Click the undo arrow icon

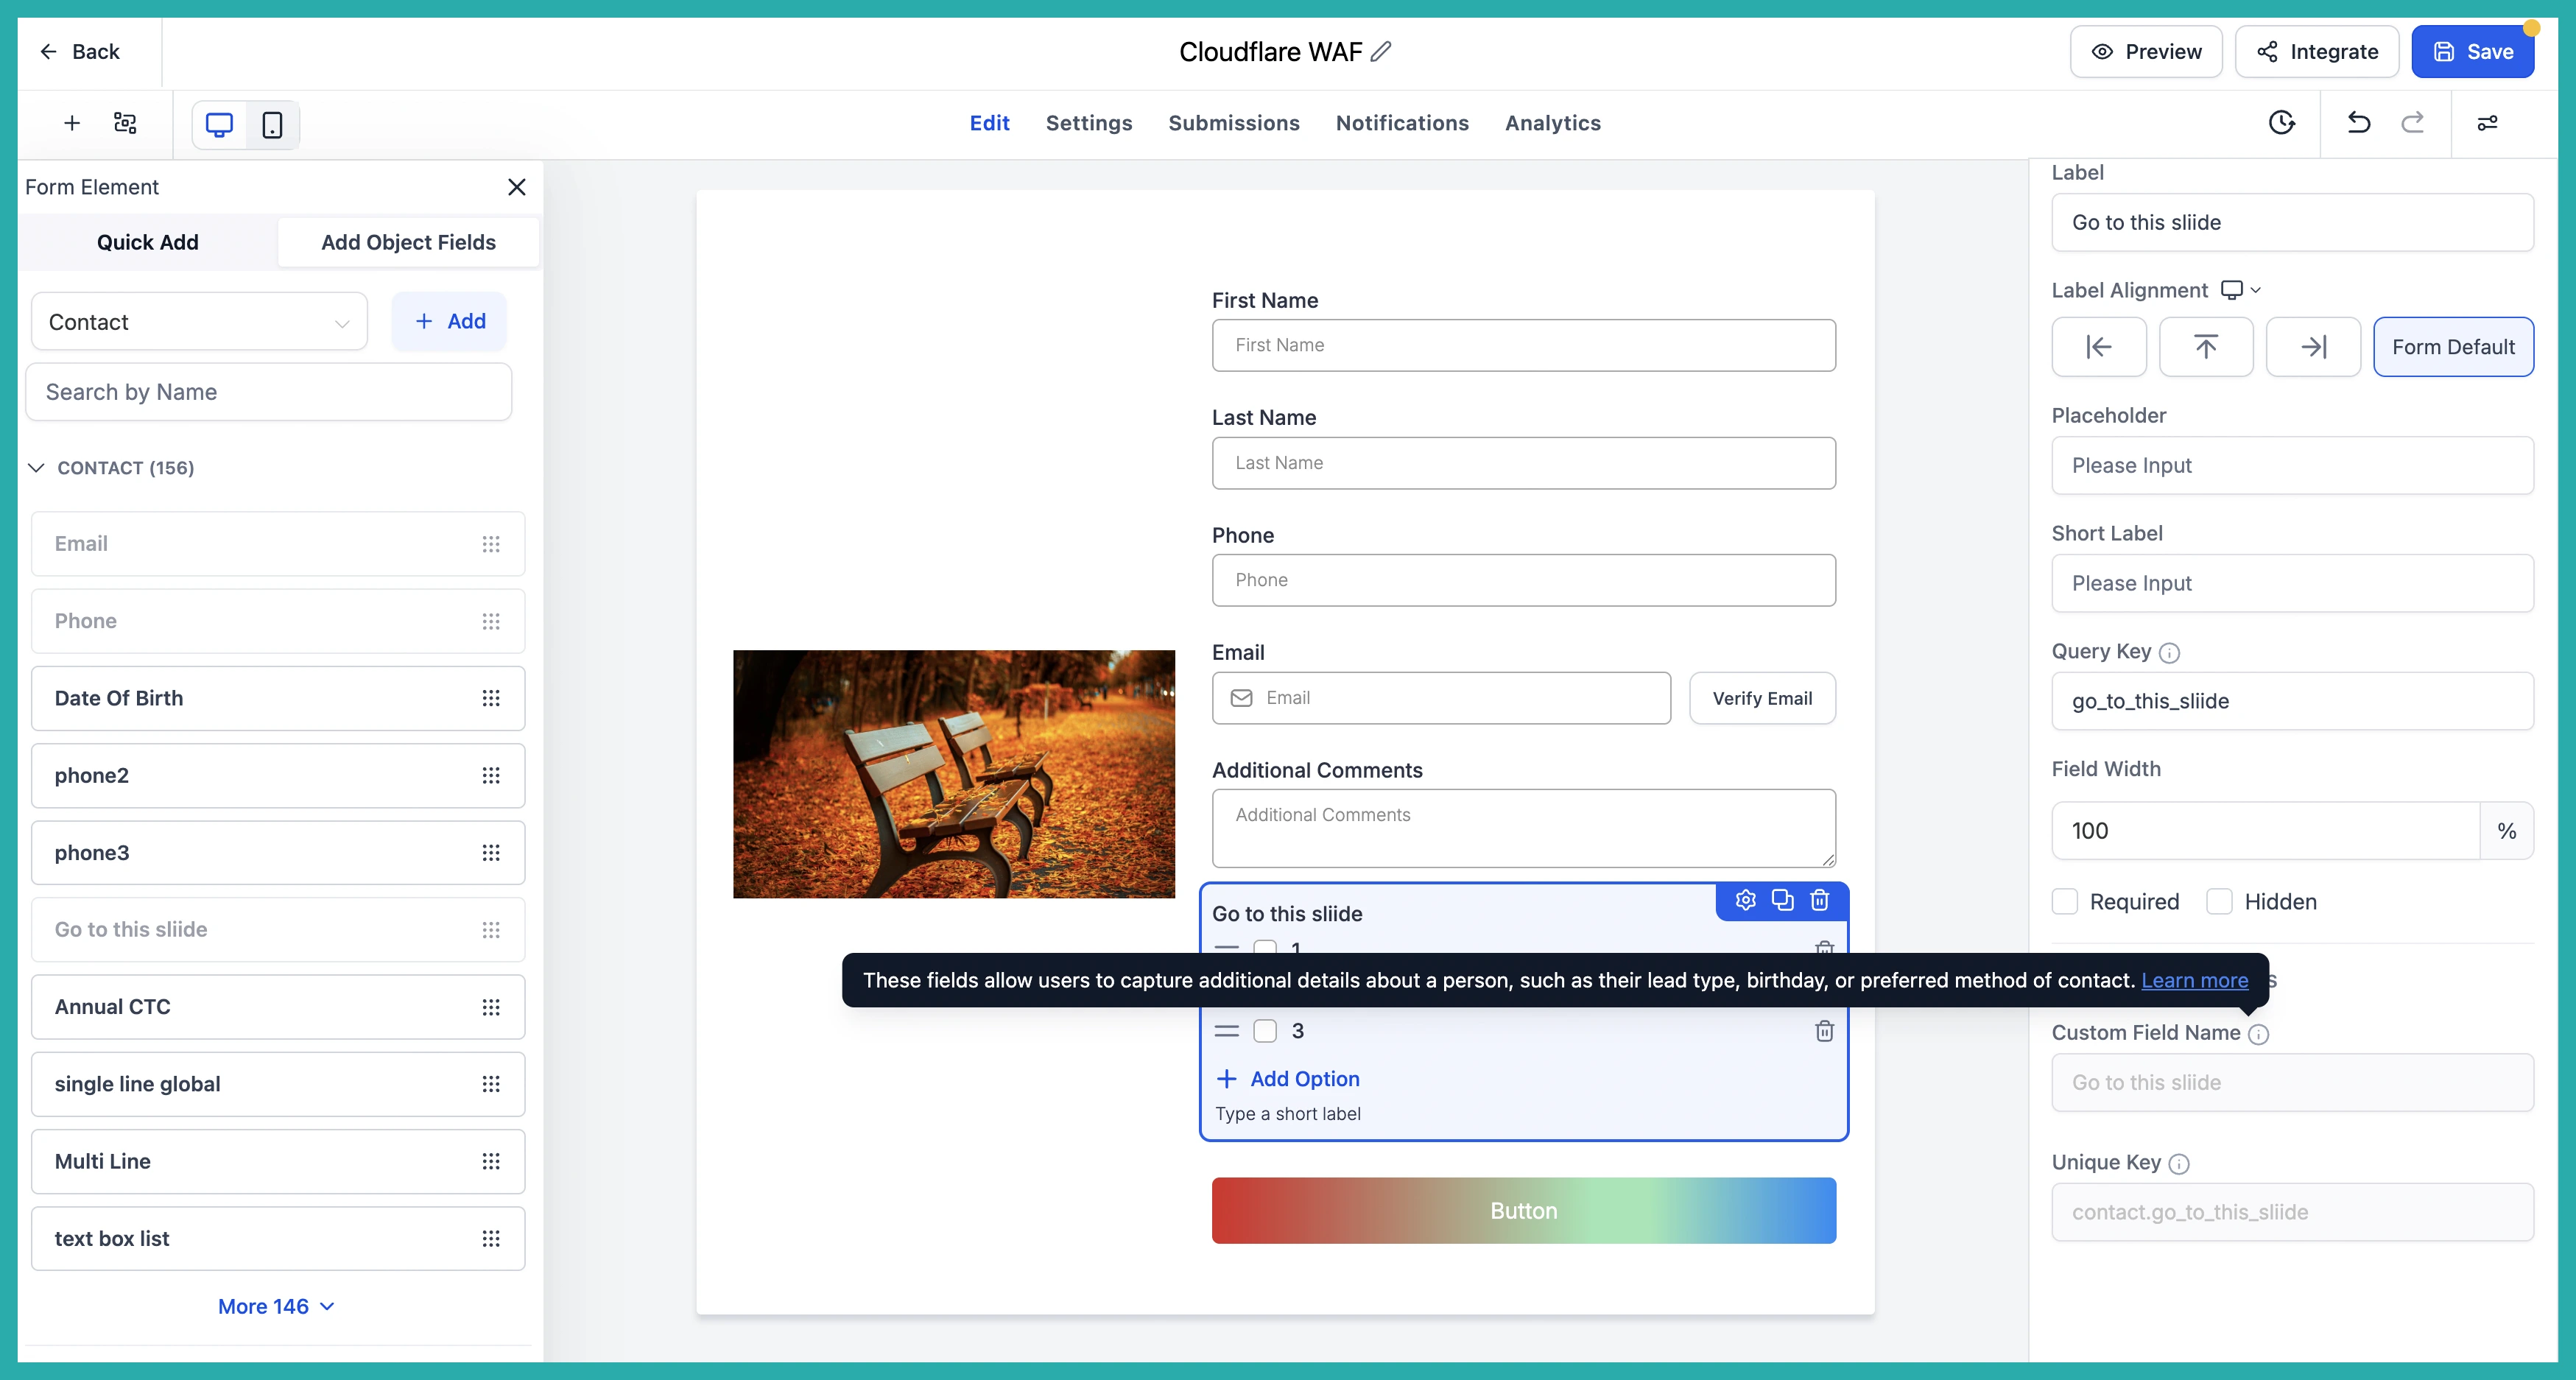pyautogui.click(x=2358, y=123)
